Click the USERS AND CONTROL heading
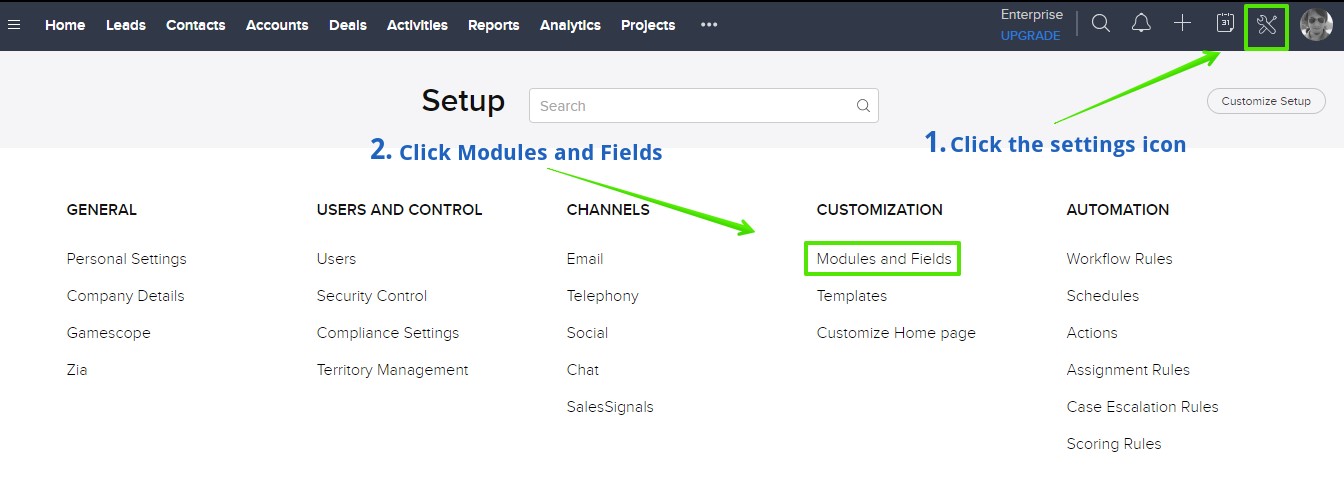This screenshot has height=484, width=1344. click(400, 210)
